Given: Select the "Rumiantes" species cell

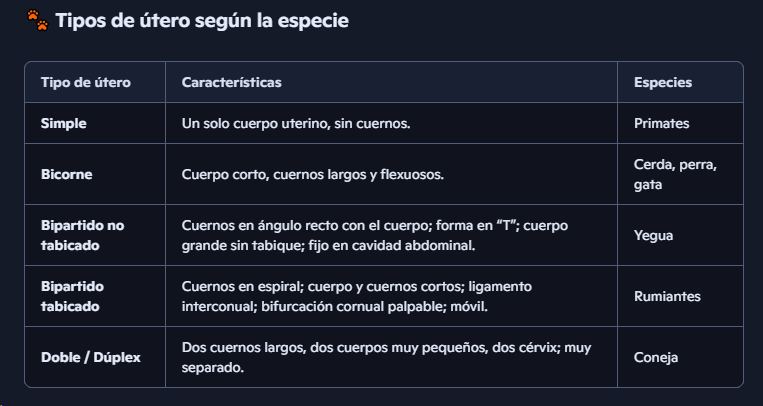Looking at the screenshot, I should point(667,296).
